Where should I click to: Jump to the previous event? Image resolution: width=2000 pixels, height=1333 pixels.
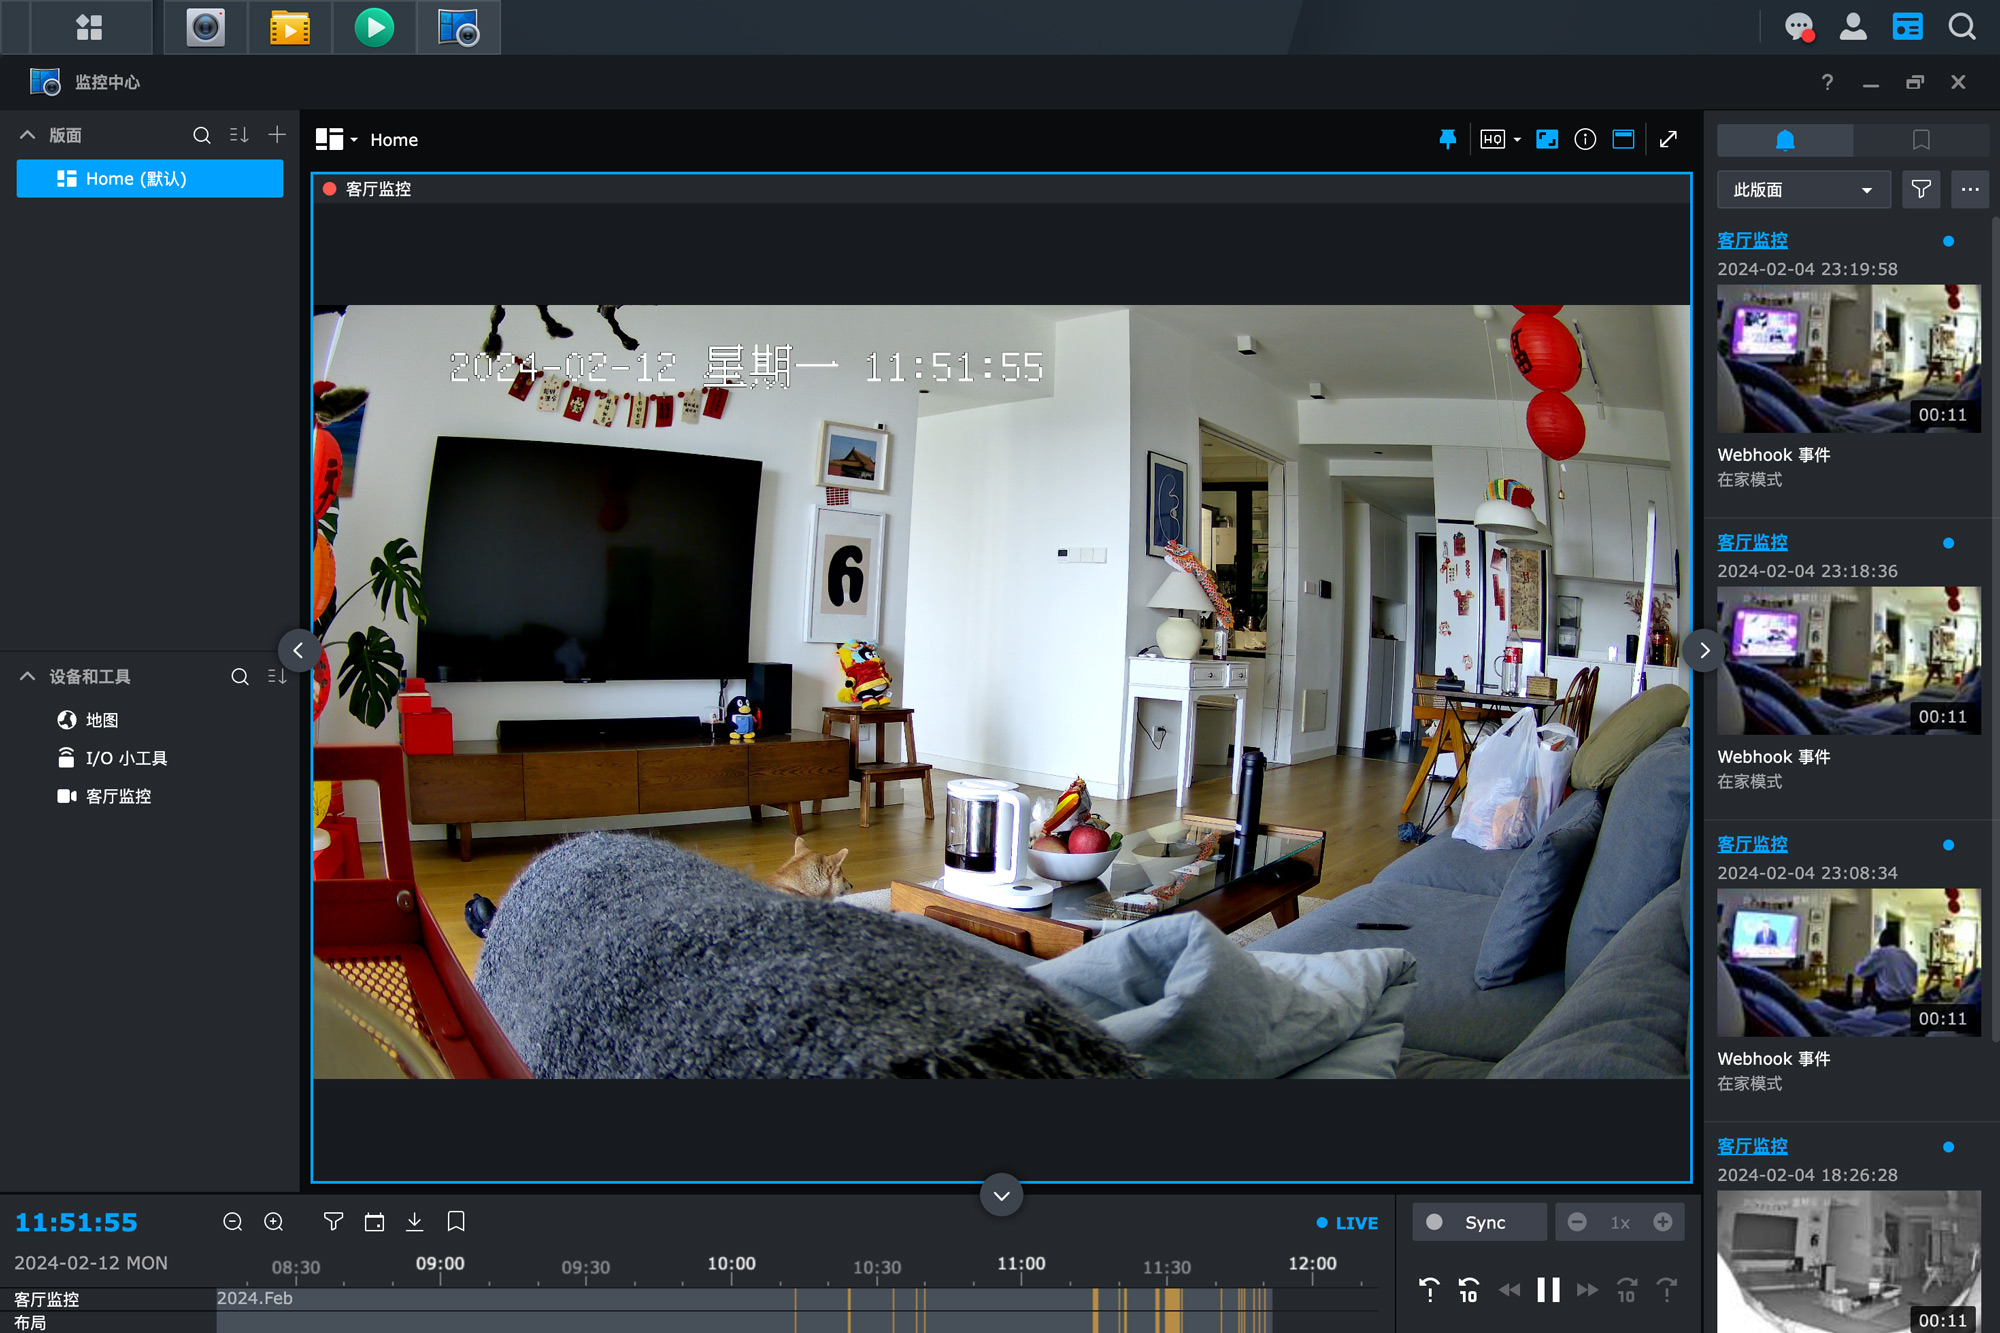click(x=1429, y=1290)
